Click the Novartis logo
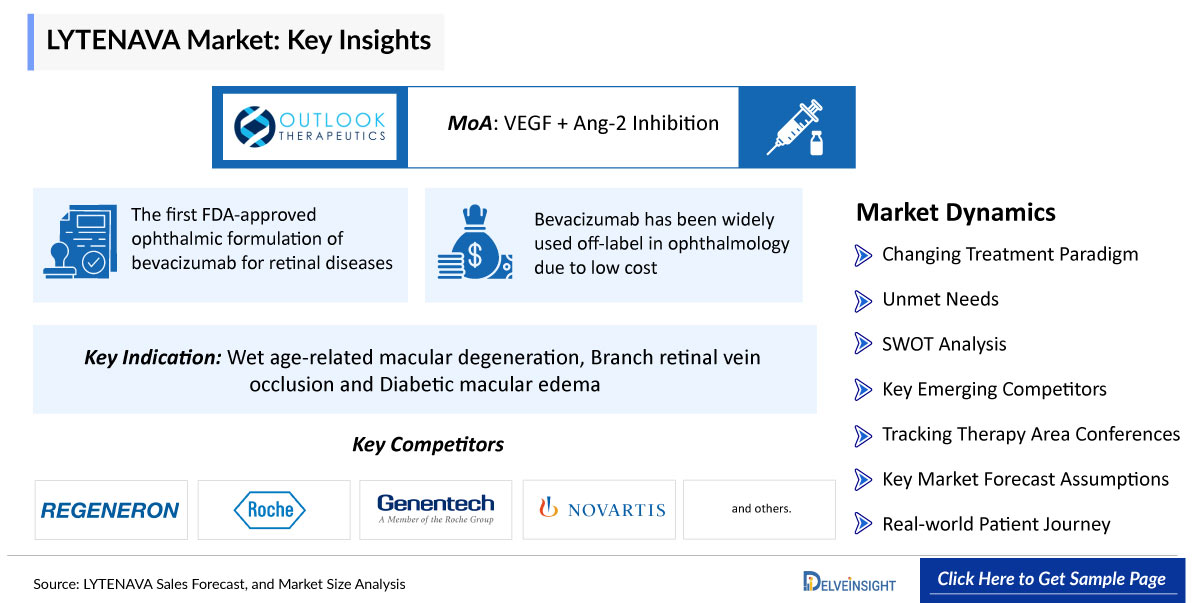The image size is (1200, 603). click(x=600, y=510)
